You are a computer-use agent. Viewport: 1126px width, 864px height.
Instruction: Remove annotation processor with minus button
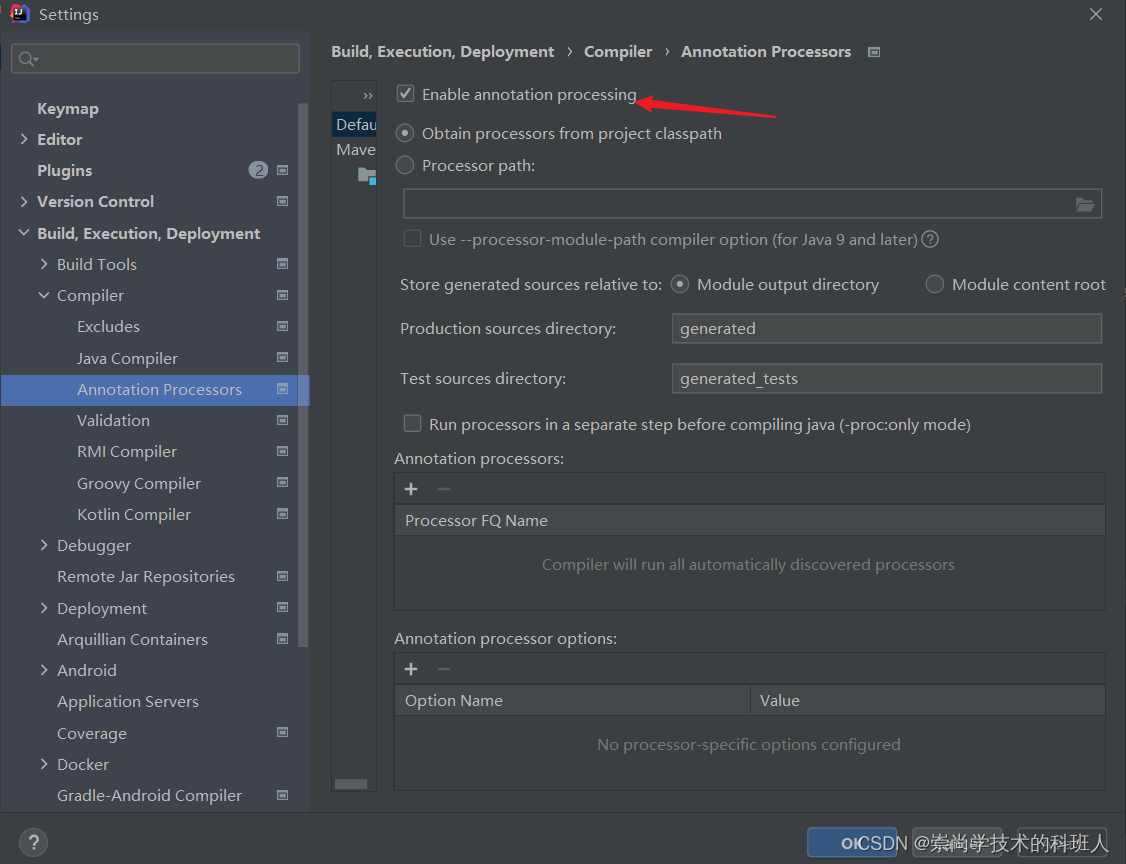pos(444,489)
